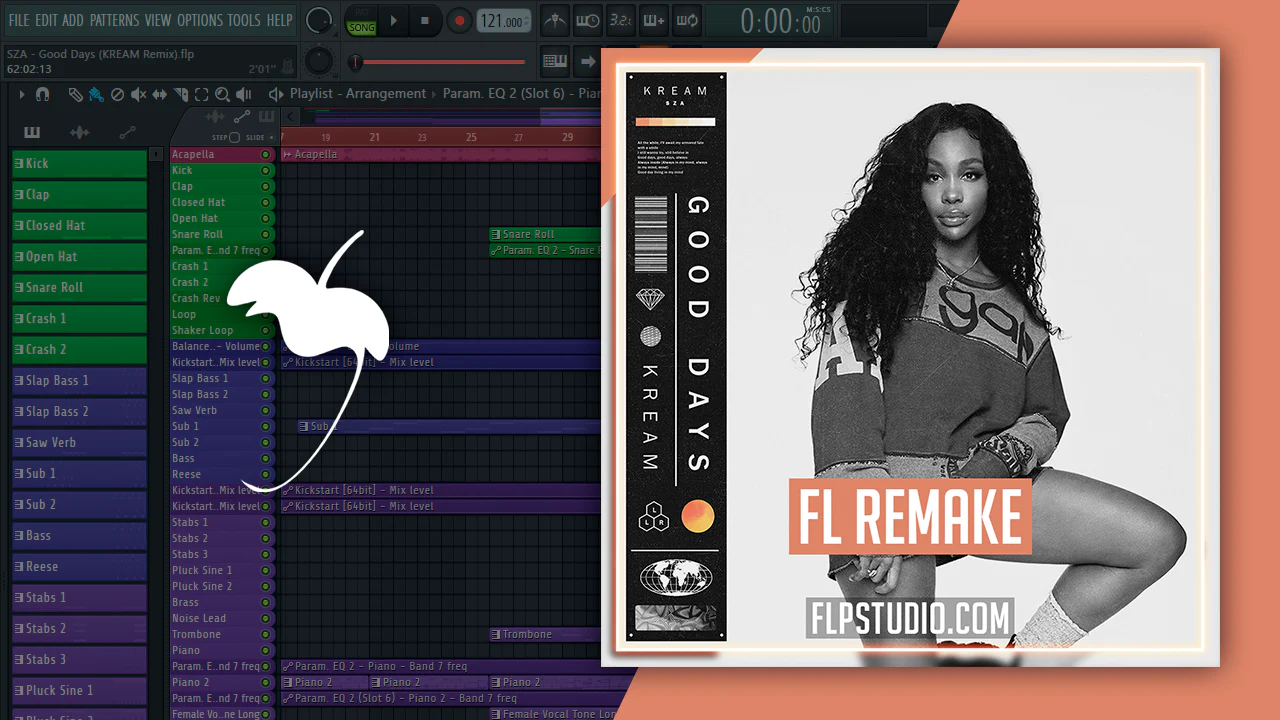Mute the Acapella track
The height and width of the screenshot is (720, 1280).
[x=266, y=155]
